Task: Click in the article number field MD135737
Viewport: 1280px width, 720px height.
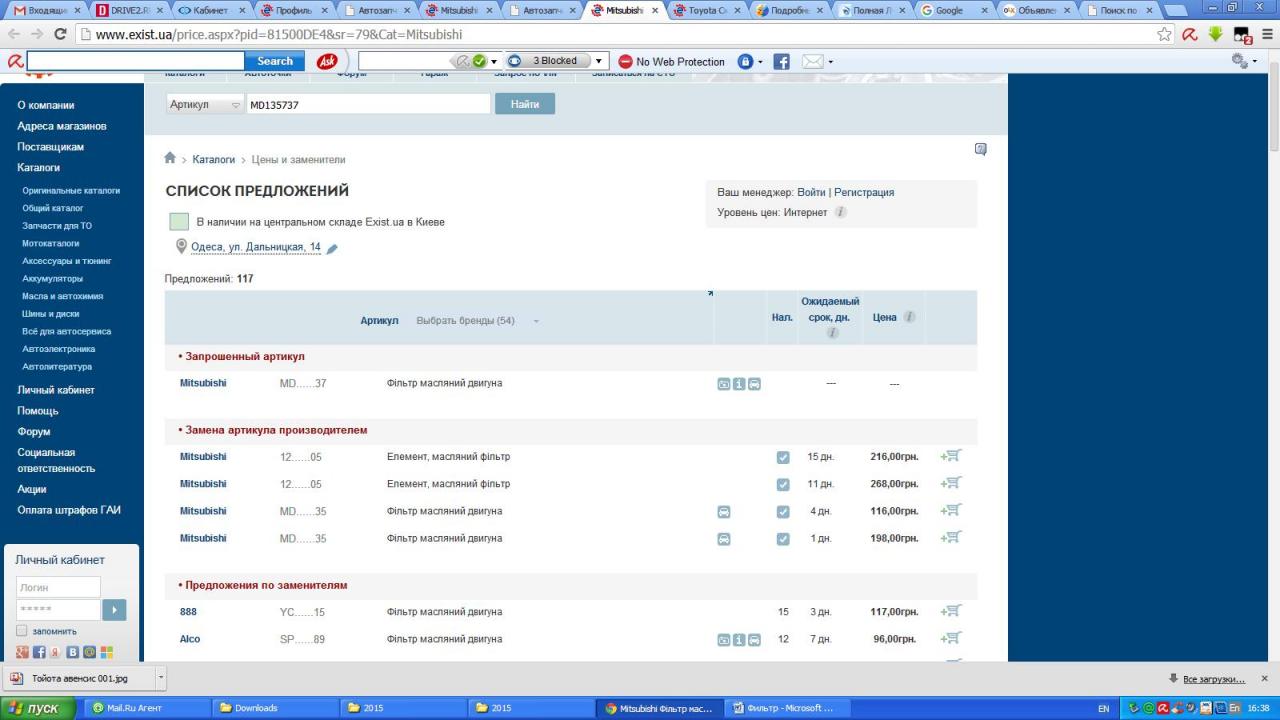Action: coord(368,104)
